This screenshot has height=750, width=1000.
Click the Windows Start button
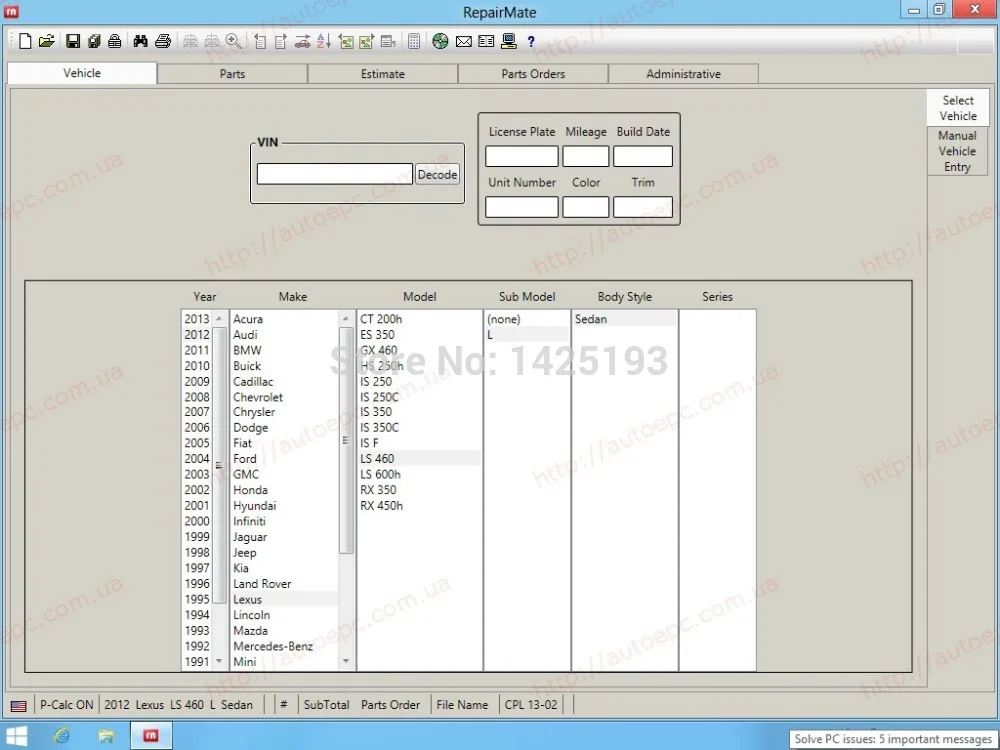pos(15,736)
